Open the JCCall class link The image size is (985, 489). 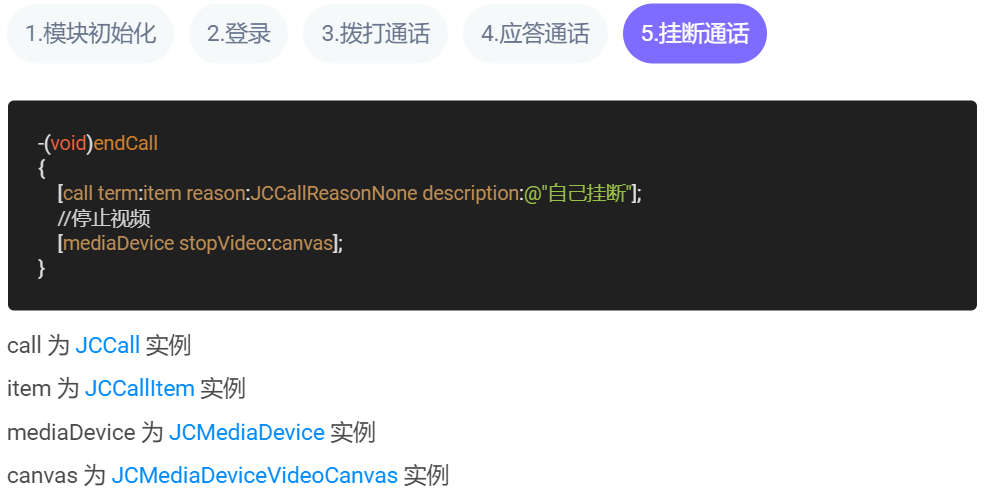(x=107, y=346)
